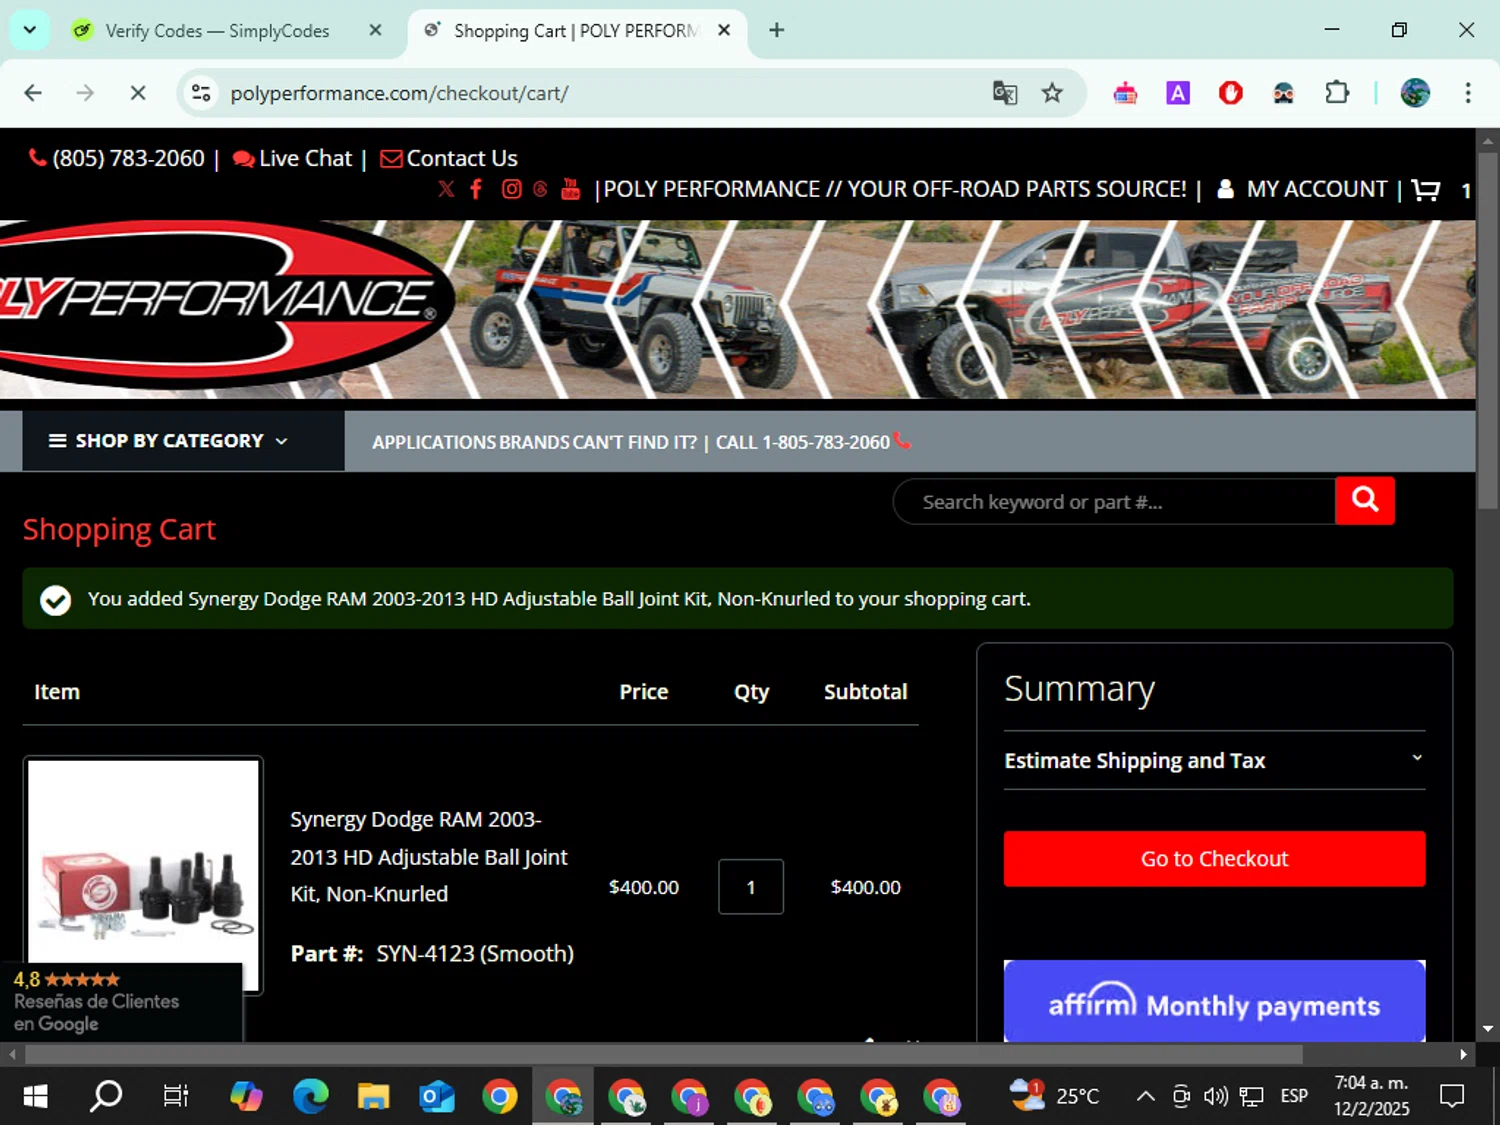1500x1125 pixels.
Task: Click the shopping cart icon in header
Action: point(1426,189)
